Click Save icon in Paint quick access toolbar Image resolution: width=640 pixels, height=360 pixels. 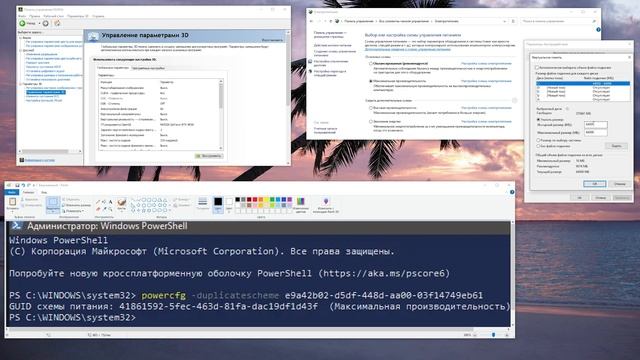pyautogui.click(x=17, y=185)
